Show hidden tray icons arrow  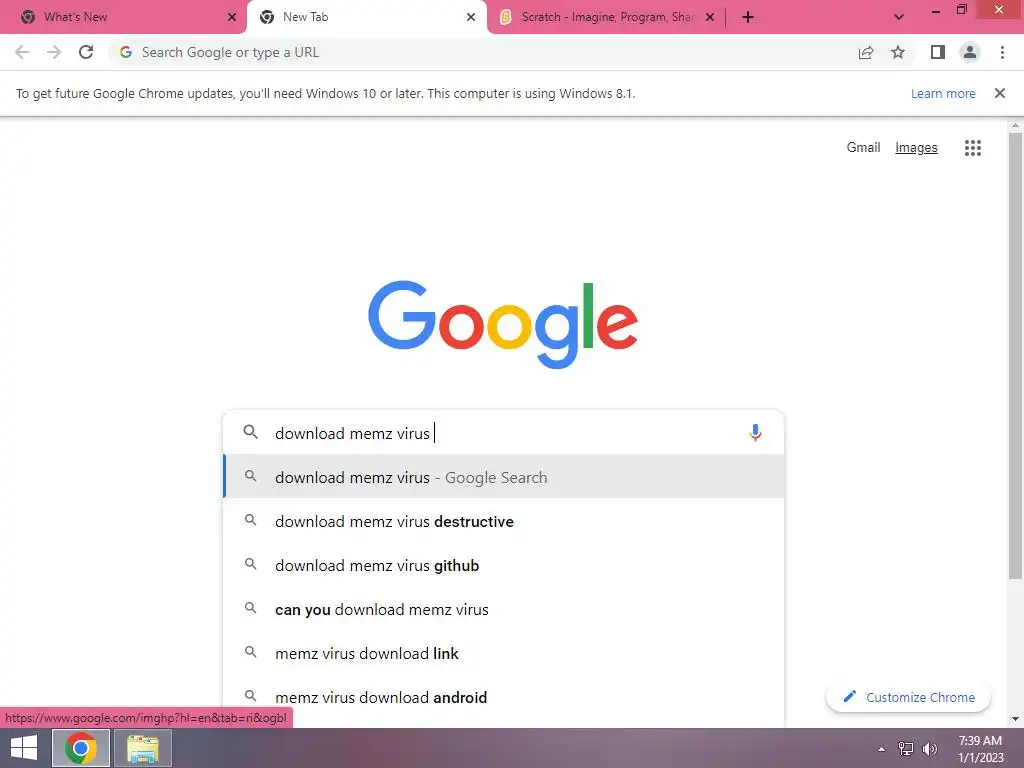[881, 749]
